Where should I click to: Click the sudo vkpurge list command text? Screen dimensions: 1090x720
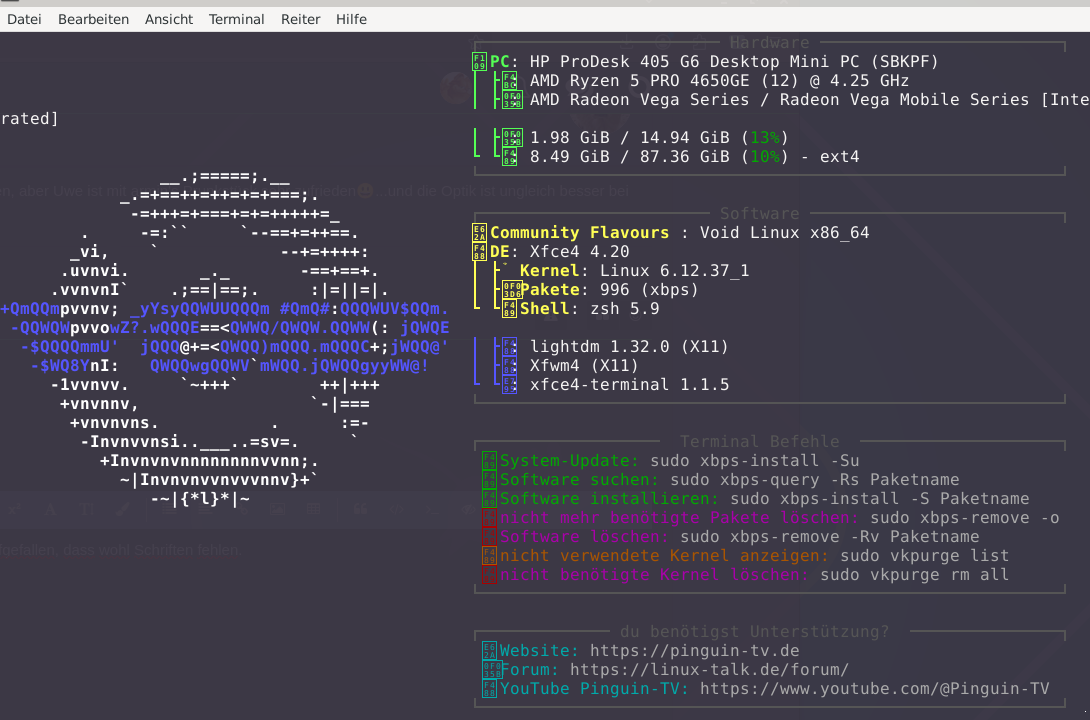[x=924, y=556]
